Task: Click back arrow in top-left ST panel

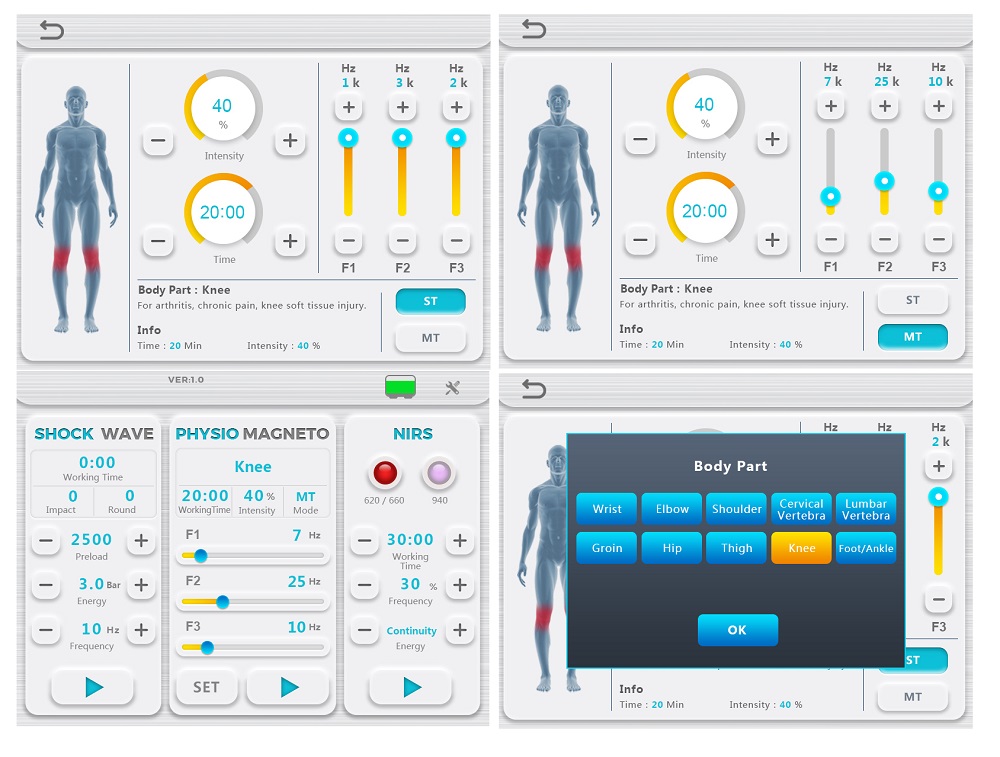Action: tap(52, 30)
